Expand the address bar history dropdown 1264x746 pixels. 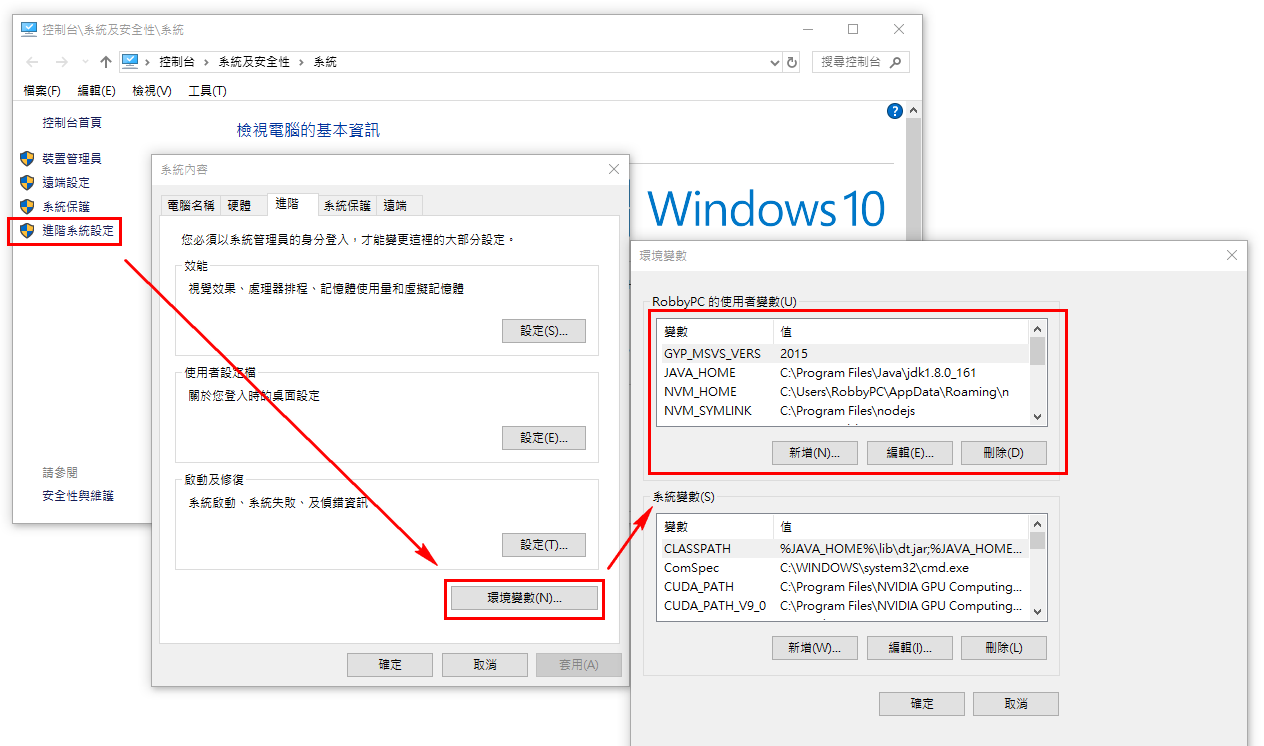click(x=774, y=62)
